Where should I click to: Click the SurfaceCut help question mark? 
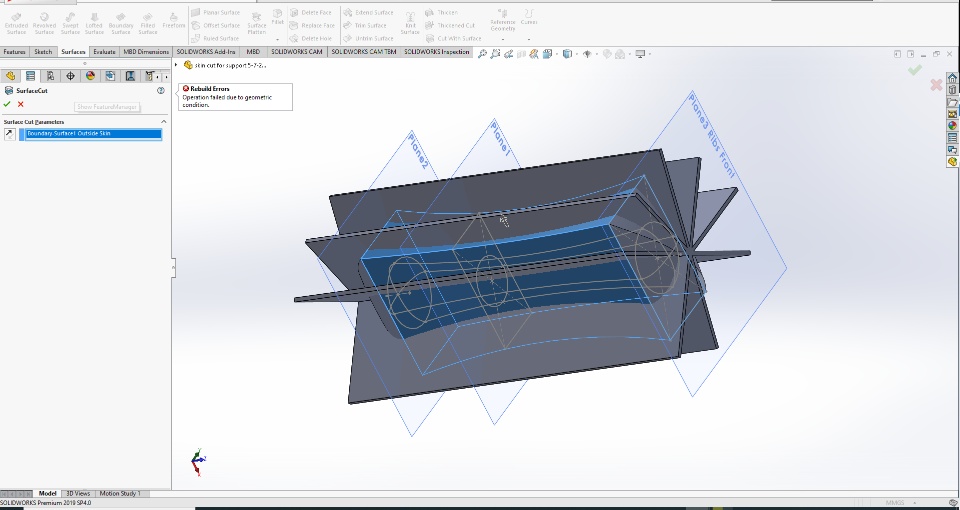point(161,91)
